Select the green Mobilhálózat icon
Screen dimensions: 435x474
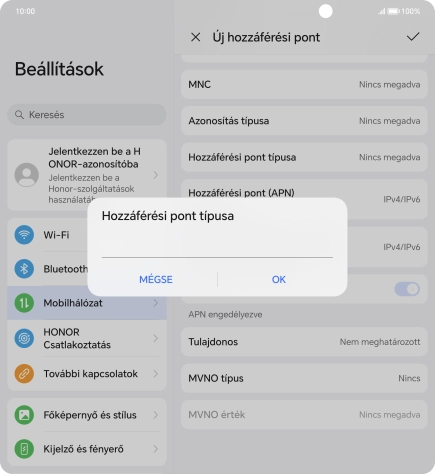24,303
